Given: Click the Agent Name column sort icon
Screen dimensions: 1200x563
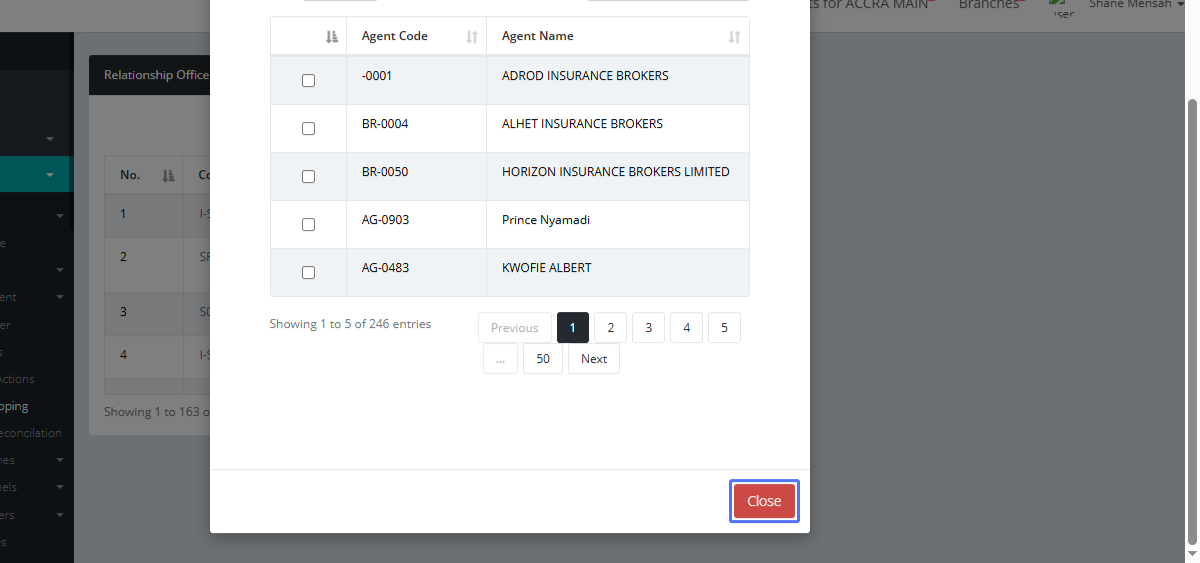Looking at the screenshot, I should click(x=734, y=37).
